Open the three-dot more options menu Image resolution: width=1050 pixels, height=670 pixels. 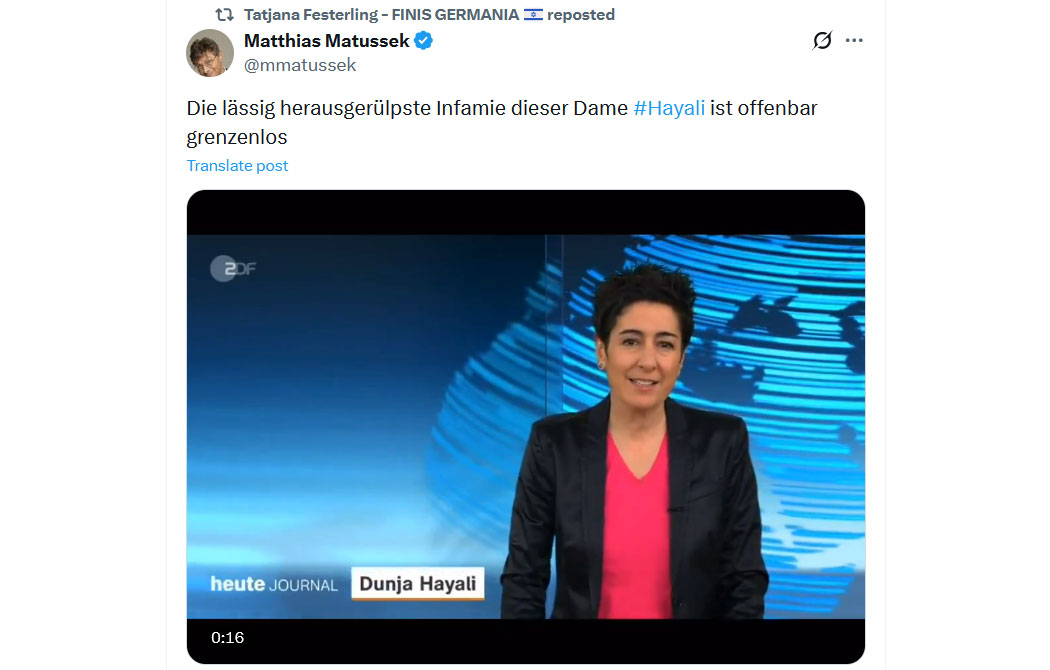tap(854, 40)
